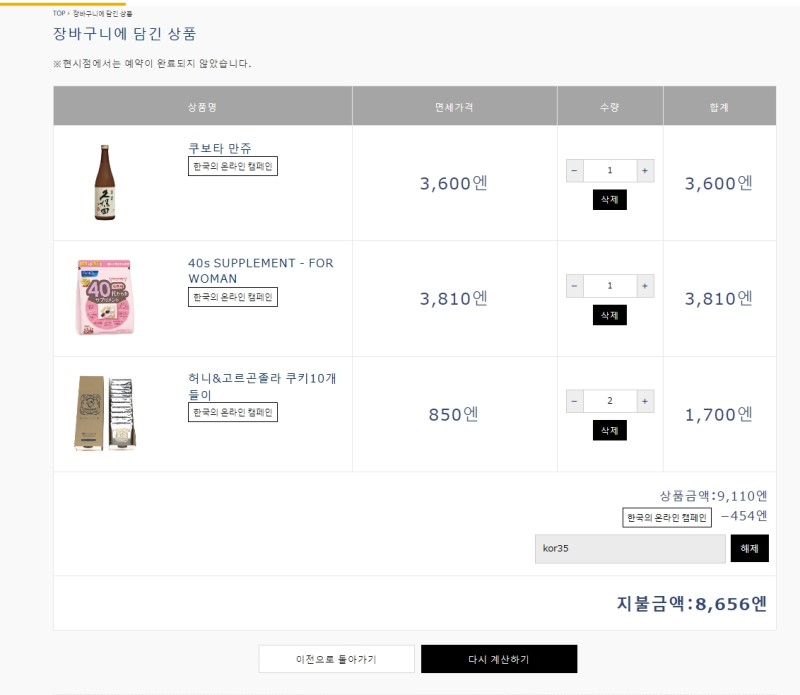Click the kor35 coupon code field
The height and width of the screenshot is (695, 800).
tap(630, 549)
